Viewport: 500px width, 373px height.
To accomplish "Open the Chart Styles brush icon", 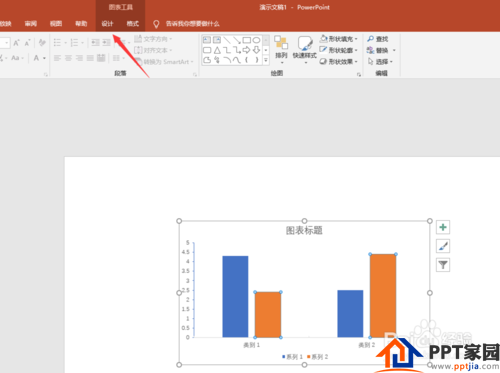I will coord(443,246).
